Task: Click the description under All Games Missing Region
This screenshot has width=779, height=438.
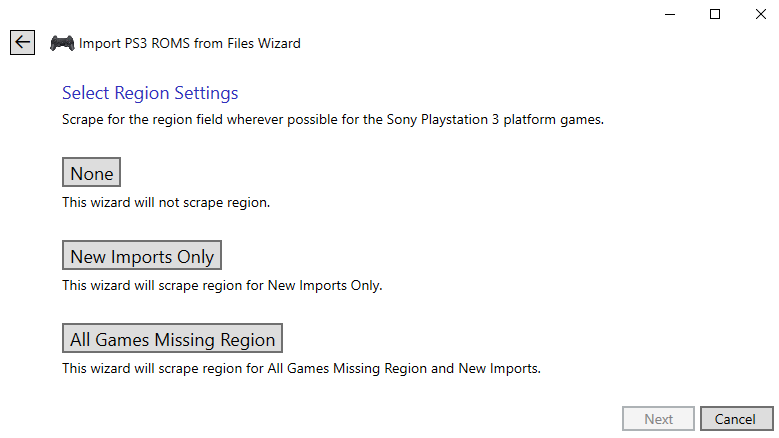Action: [301, 368]
